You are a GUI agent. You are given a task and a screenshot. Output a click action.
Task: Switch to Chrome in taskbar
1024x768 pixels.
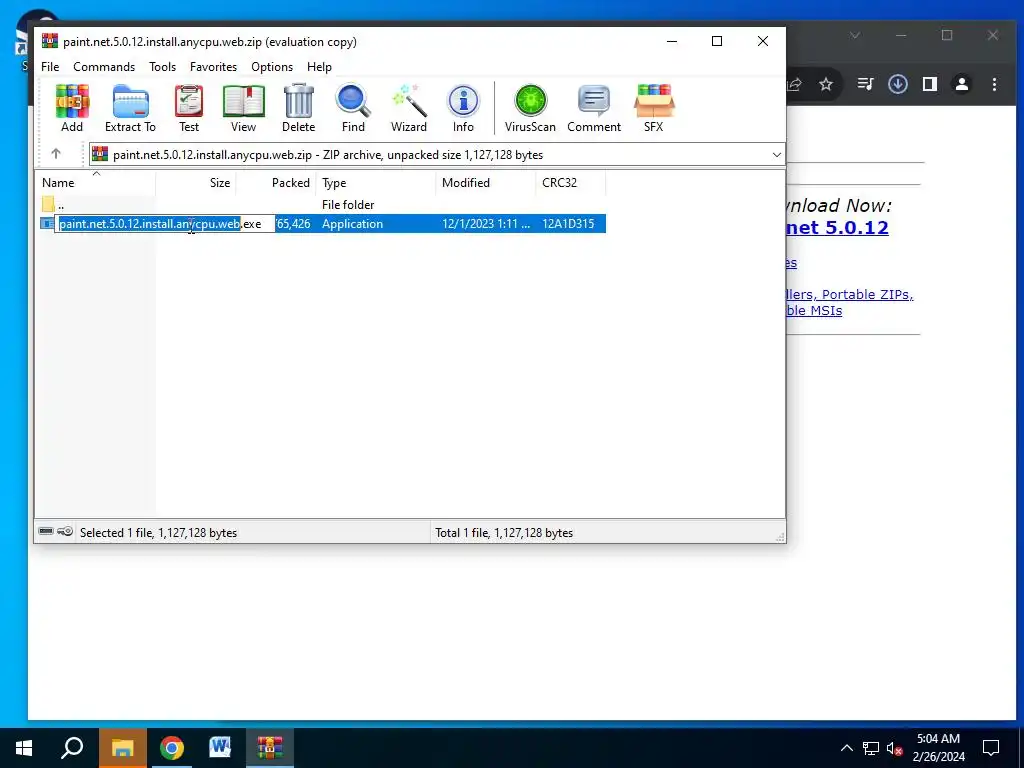[x=171, y=747]
